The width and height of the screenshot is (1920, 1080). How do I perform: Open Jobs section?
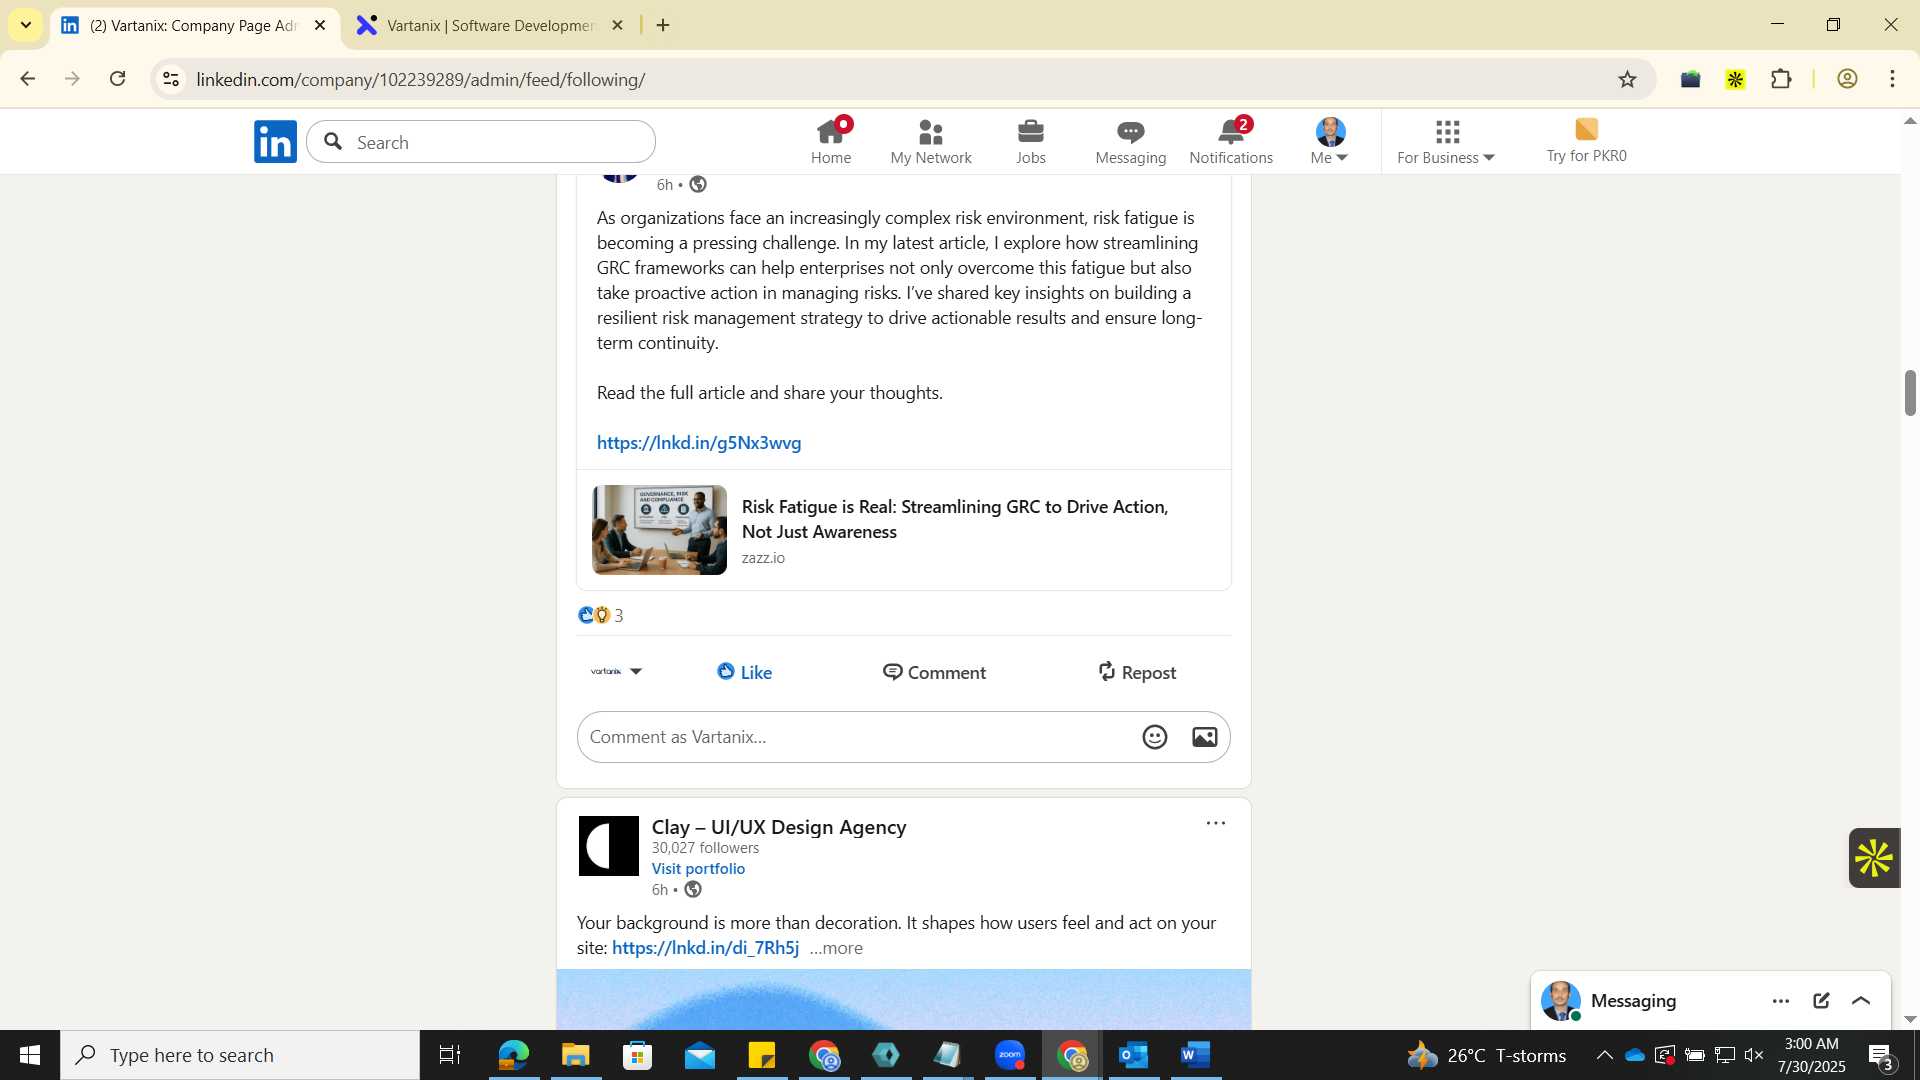(1030, 141)
